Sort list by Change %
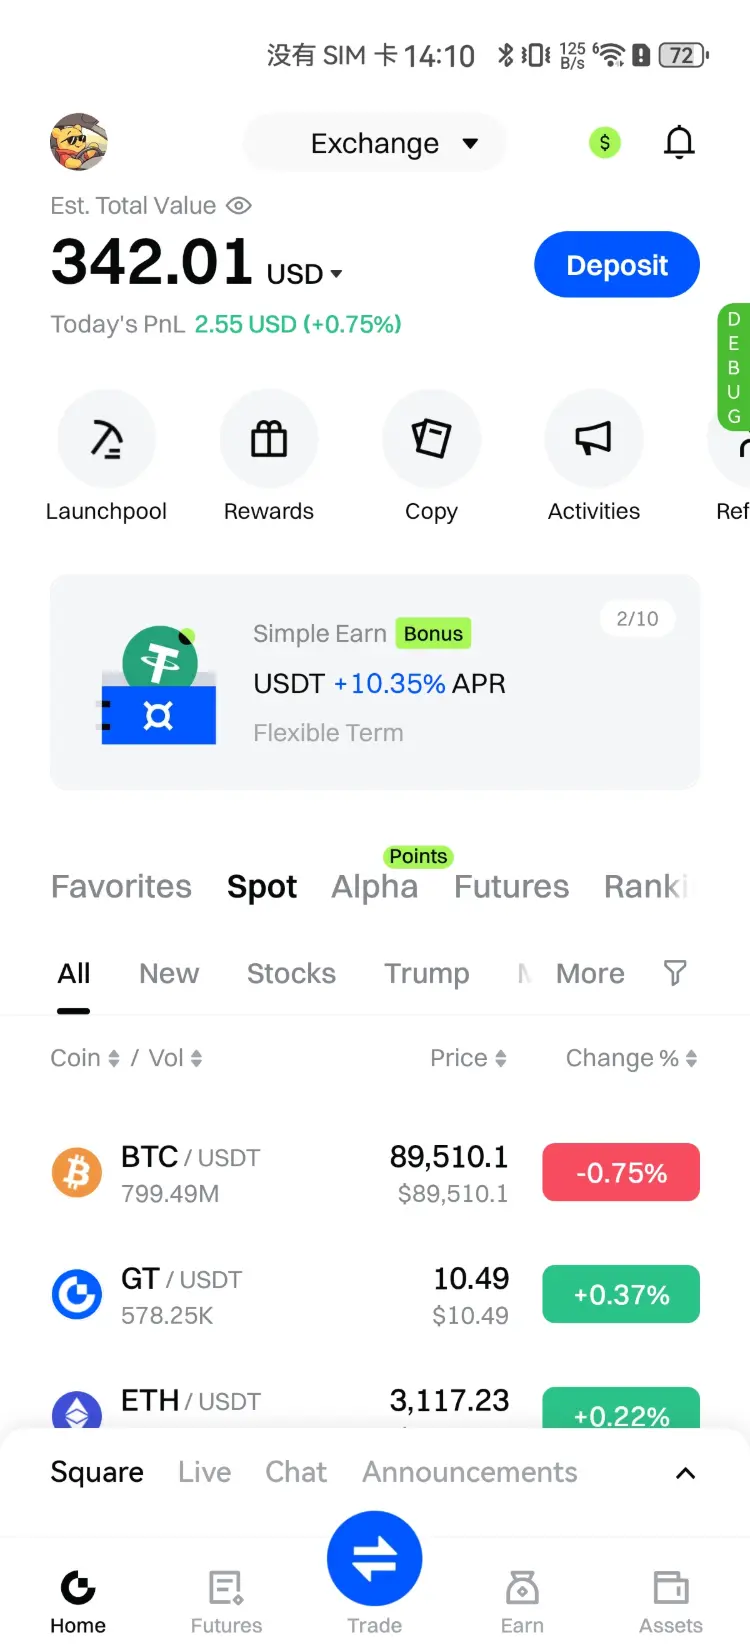 (631, 1058)
